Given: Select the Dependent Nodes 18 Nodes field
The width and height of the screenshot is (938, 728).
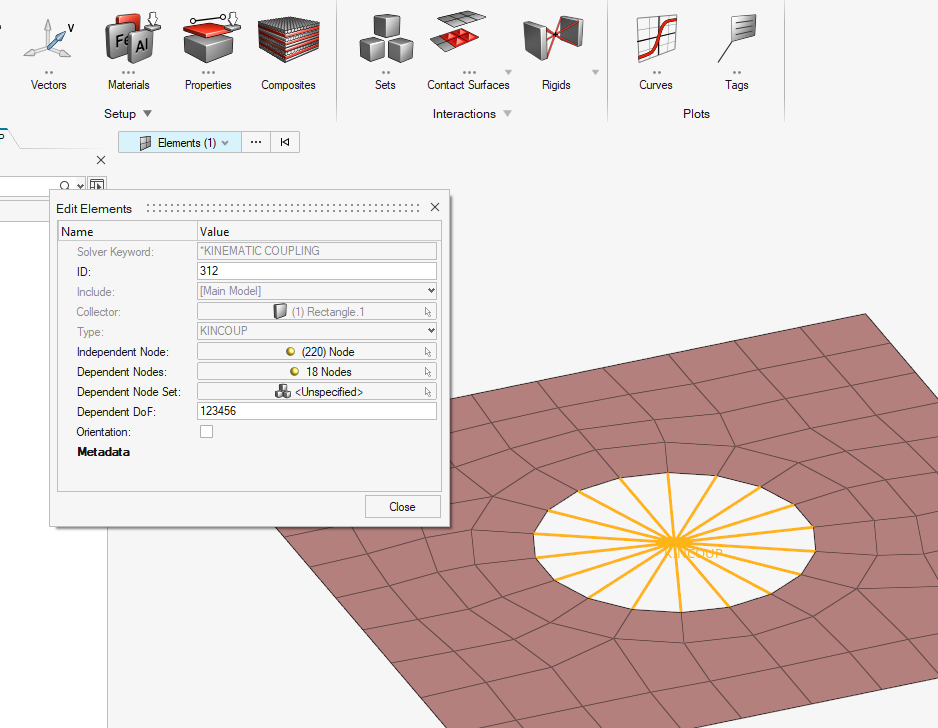Looking at the screenshot, I should pos(316,371).
